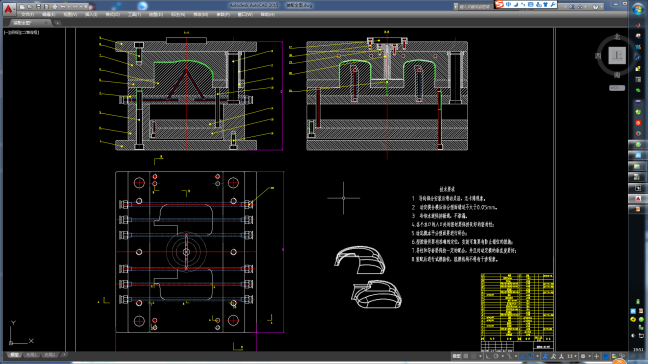Toggle object snap in status bar

pyautogui.click(x=531, y=356)
